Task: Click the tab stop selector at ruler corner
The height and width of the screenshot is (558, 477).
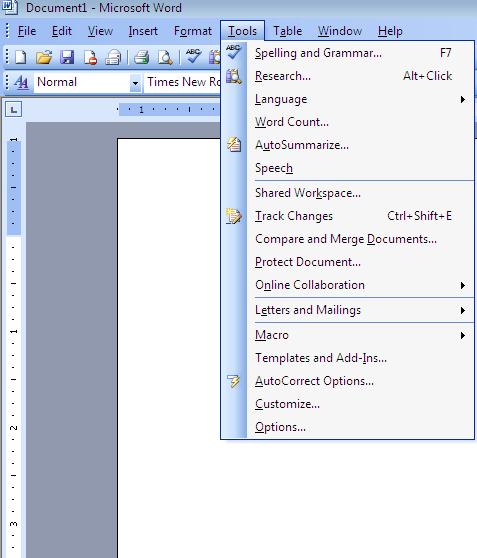Action: click(x=14, y=109)
